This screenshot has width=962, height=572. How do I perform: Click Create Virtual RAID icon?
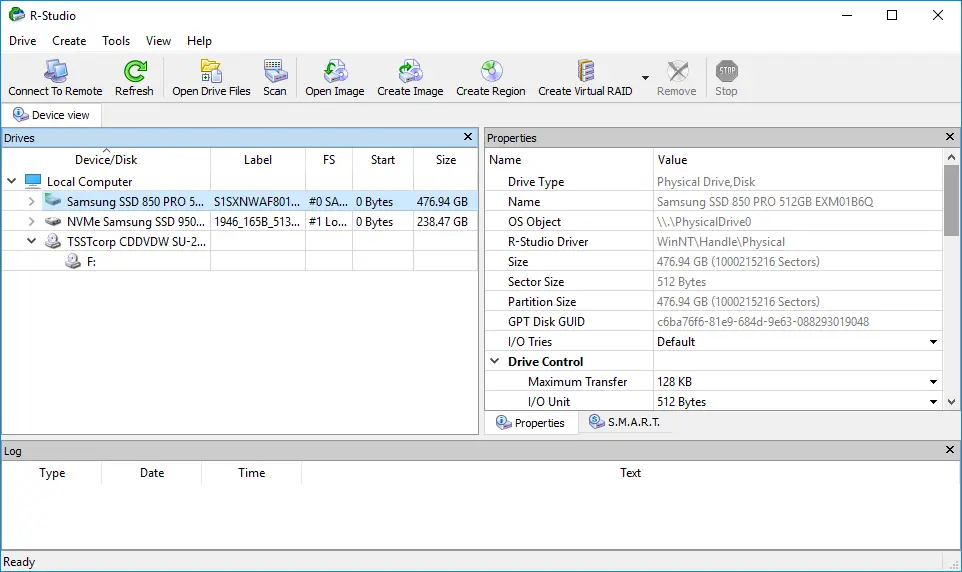pos(585,71)
